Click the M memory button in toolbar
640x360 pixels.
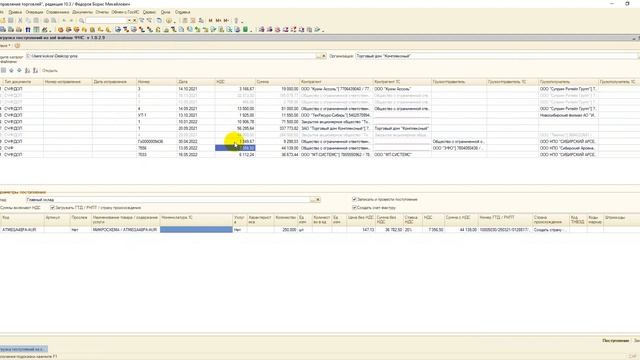pos(211,20)
